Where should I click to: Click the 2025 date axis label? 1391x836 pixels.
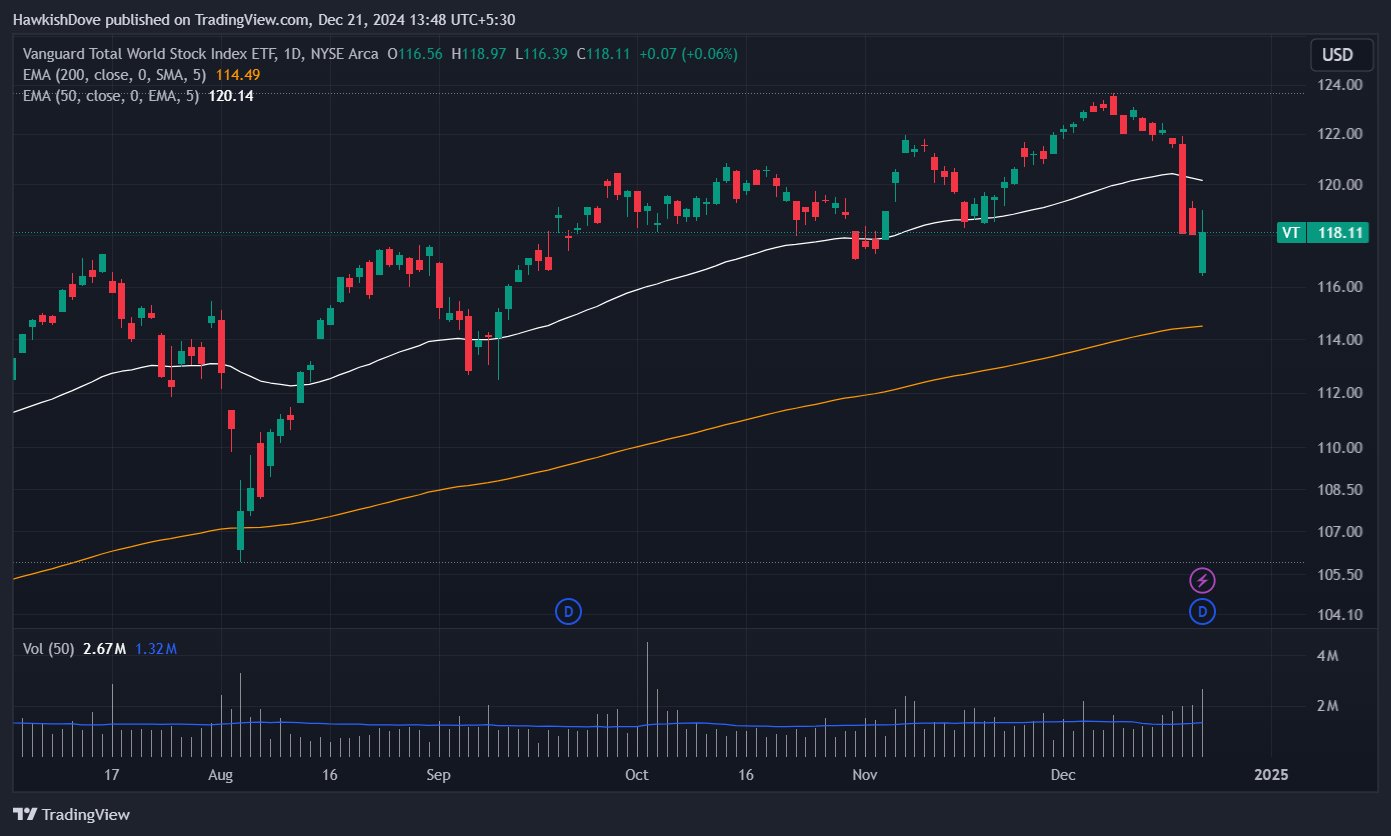(1271, 775)
